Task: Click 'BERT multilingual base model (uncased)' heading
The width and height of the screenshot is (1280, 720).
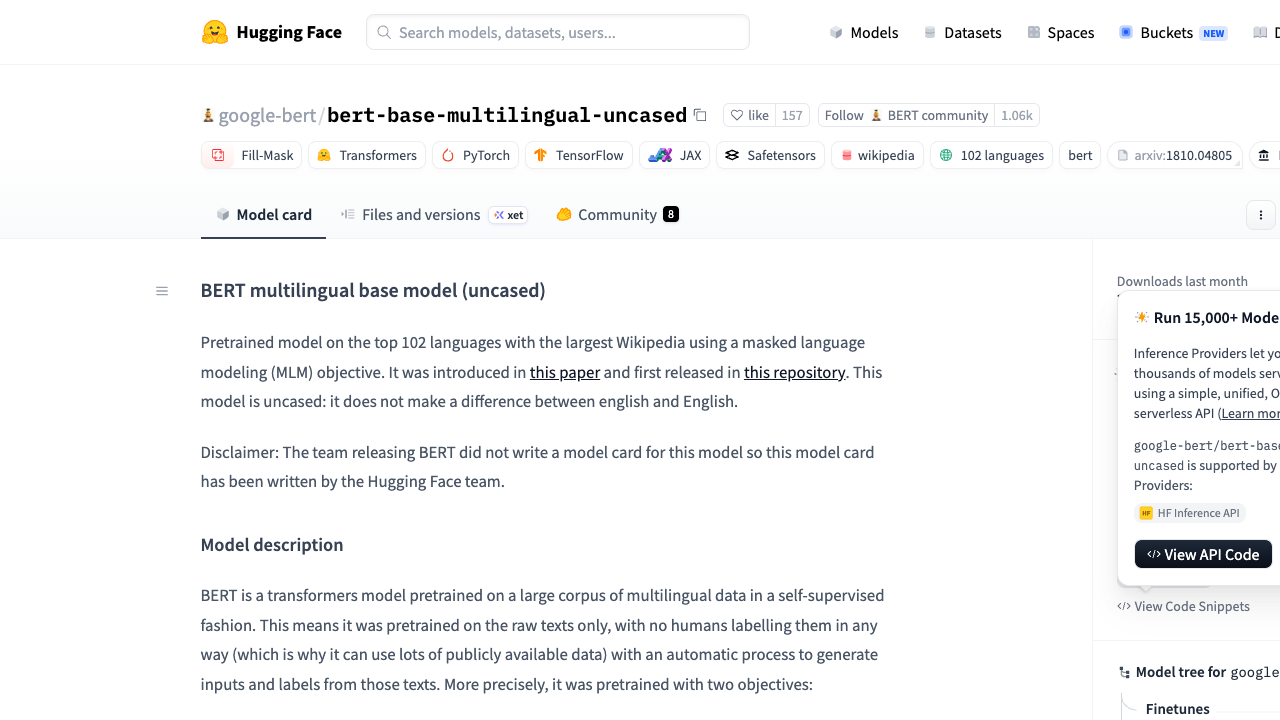Action: 373,291
